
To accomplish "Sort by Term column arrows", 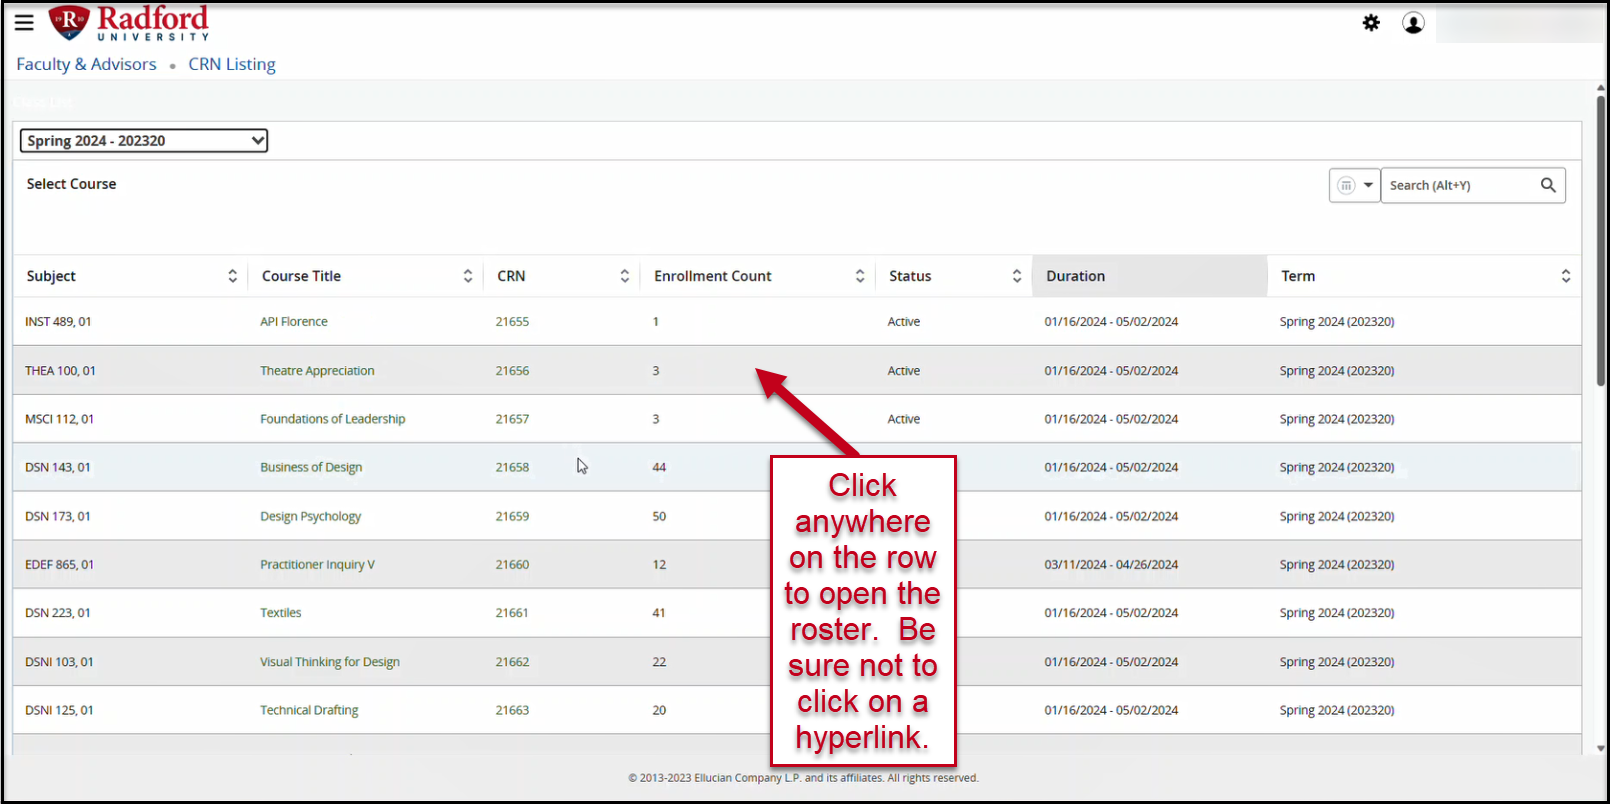I will [x=1565, y=276].
